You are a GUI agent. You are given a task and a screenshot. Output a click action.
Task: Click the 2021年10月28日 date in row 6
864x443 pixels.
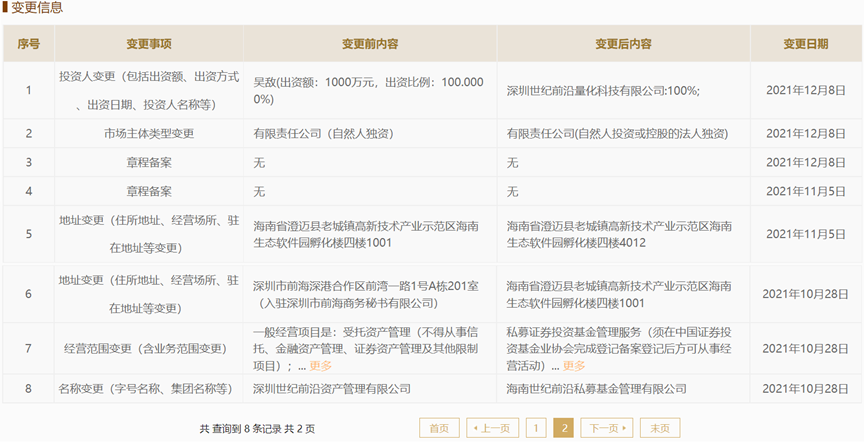point(806,294)
